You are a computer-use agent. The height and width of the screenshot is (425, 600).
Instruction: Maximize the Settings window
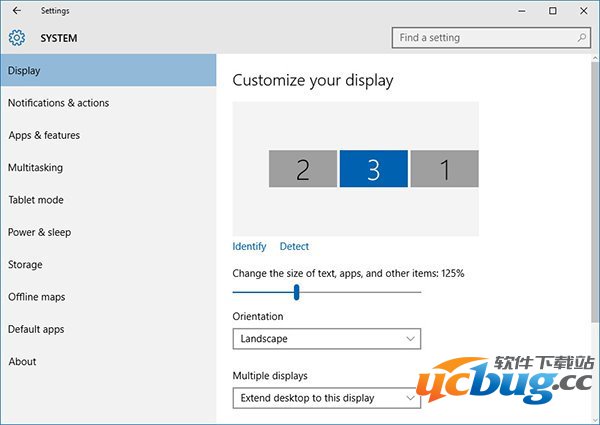click(x=552, y=11)
